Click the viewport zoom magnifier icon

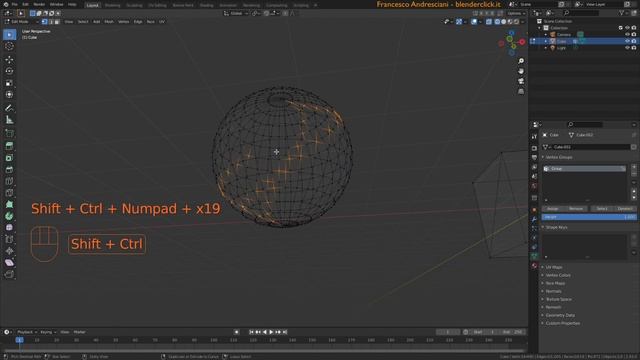pos(521,61)
